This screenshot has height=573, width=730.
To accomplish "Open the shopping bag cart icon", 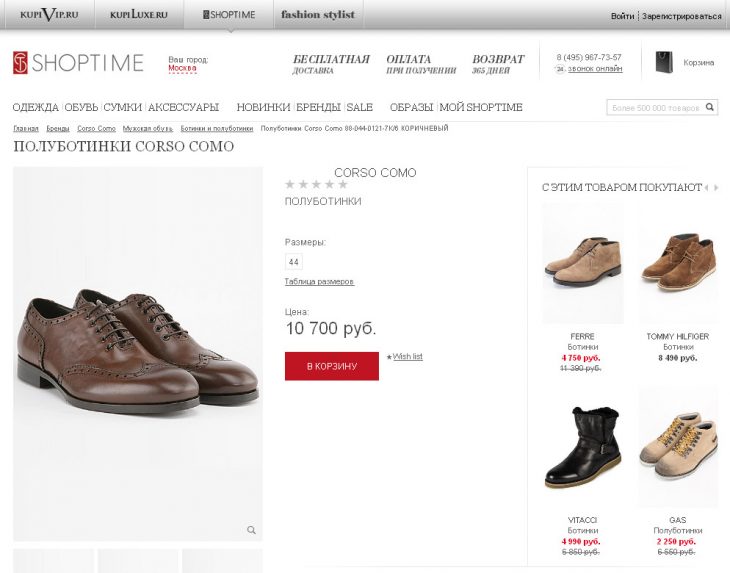I will coord(663,62).
